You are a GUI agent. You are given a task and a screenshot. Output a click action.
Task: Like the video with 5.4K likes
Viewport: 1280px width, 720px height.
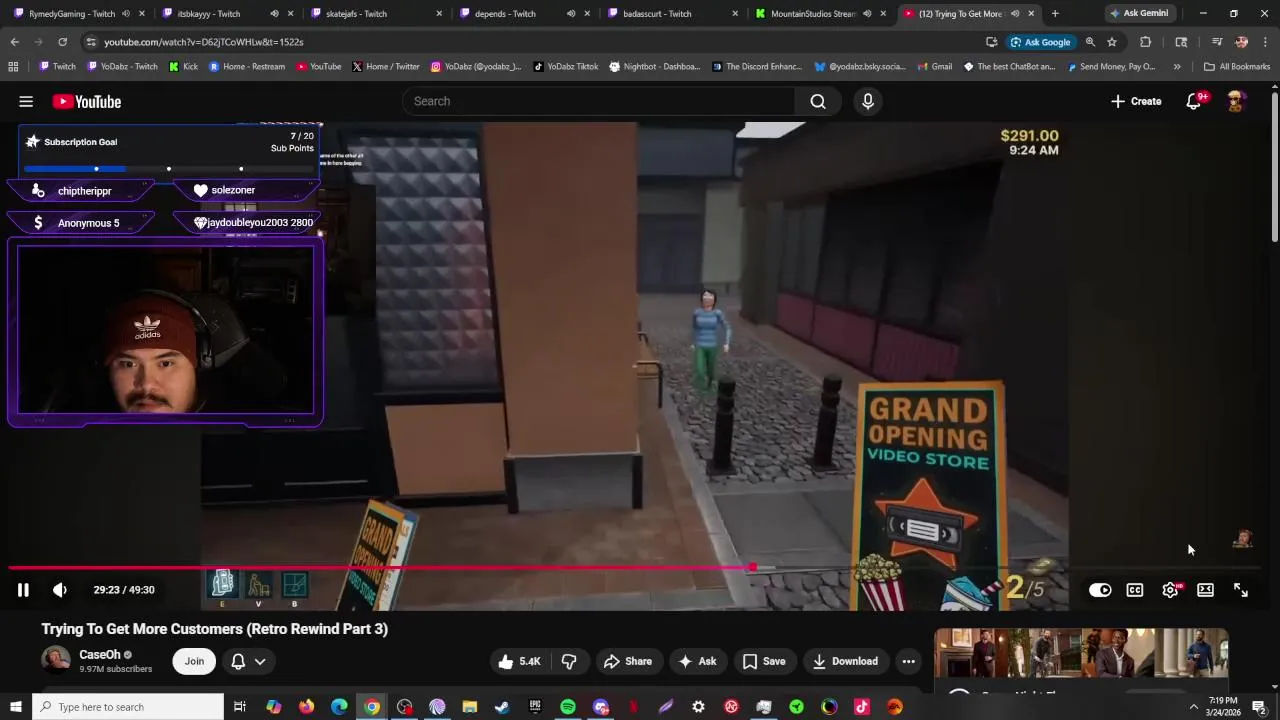519,661
